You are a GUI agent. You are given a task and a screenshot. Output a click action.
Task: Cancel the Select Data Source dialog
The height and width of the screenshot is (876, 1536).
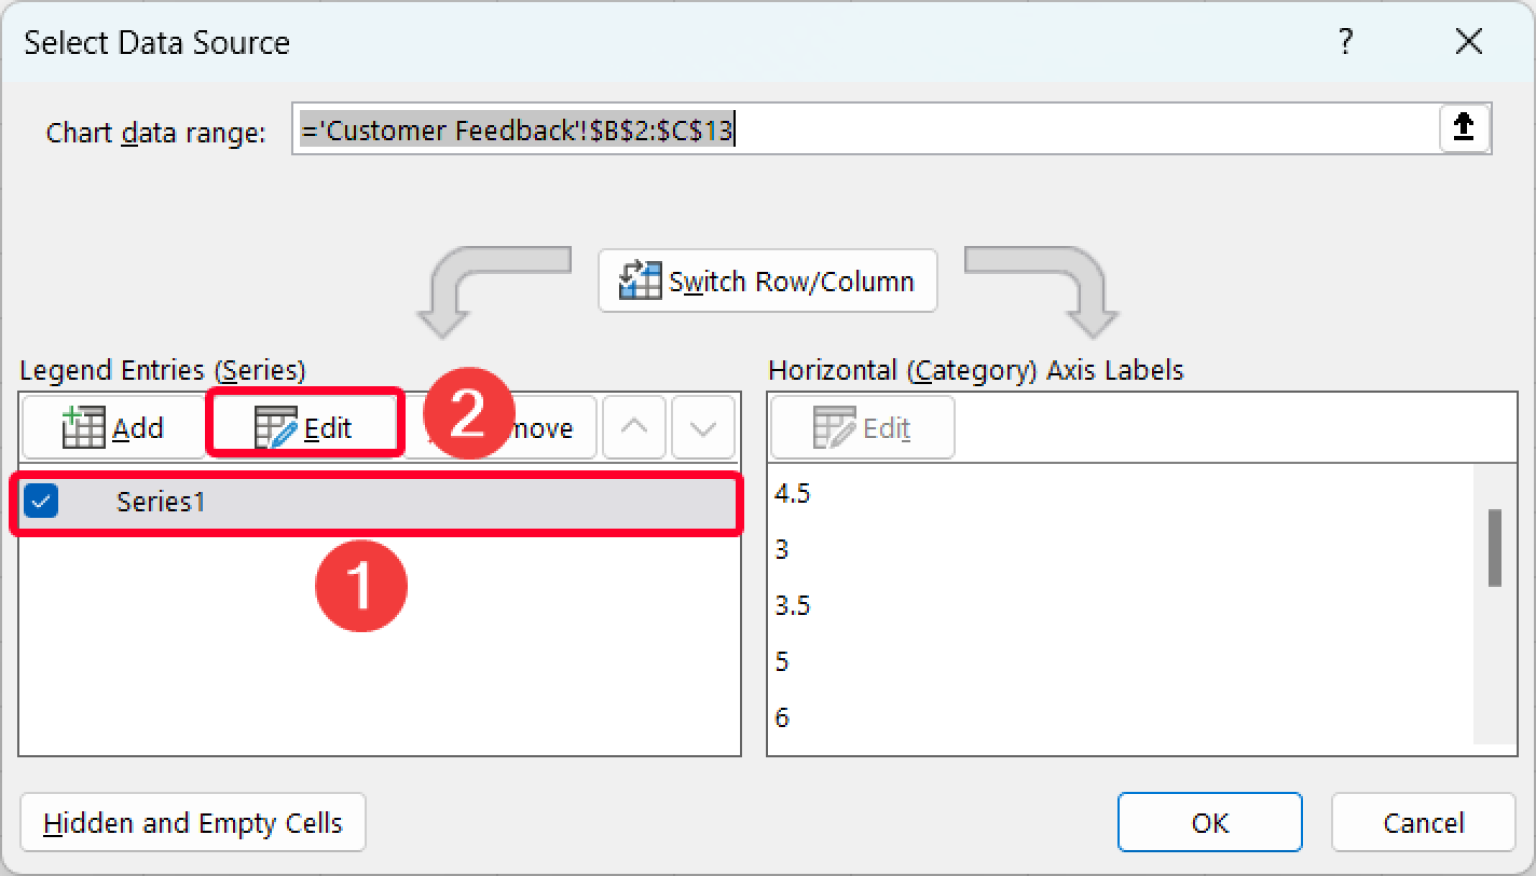1423,822
